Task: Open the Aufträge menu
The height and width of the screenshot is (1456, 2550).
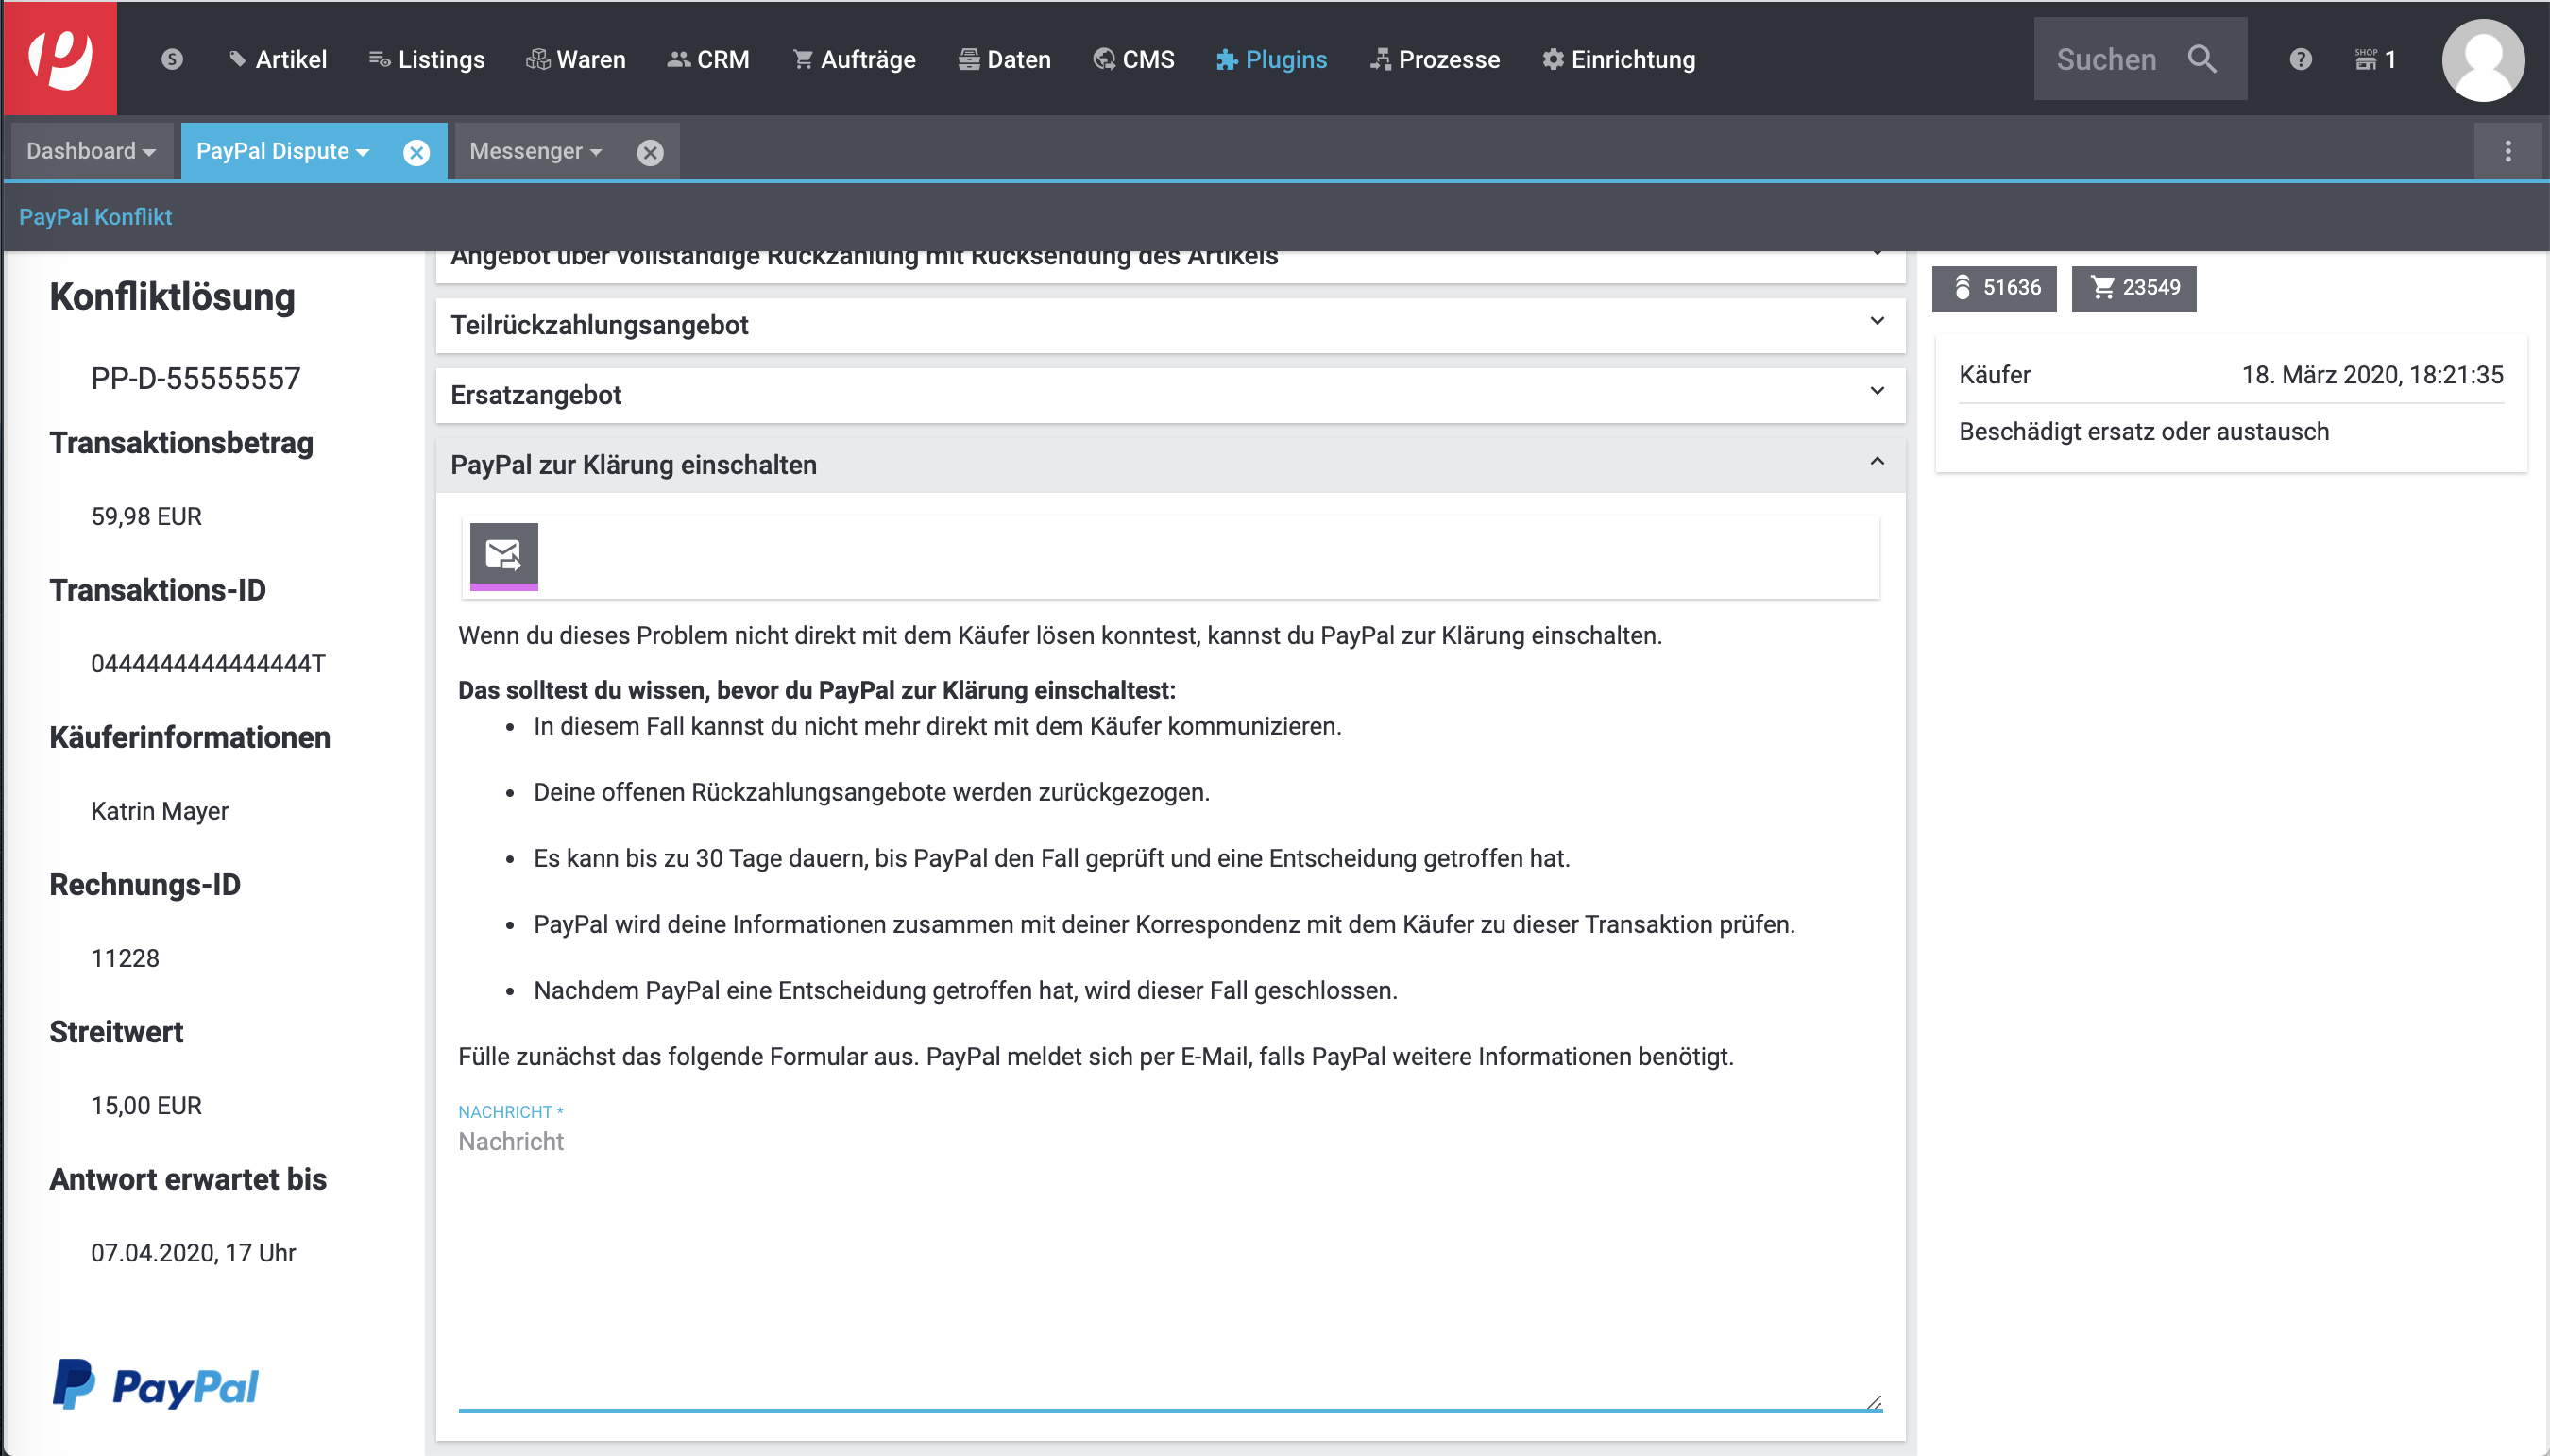Action: 853,59
